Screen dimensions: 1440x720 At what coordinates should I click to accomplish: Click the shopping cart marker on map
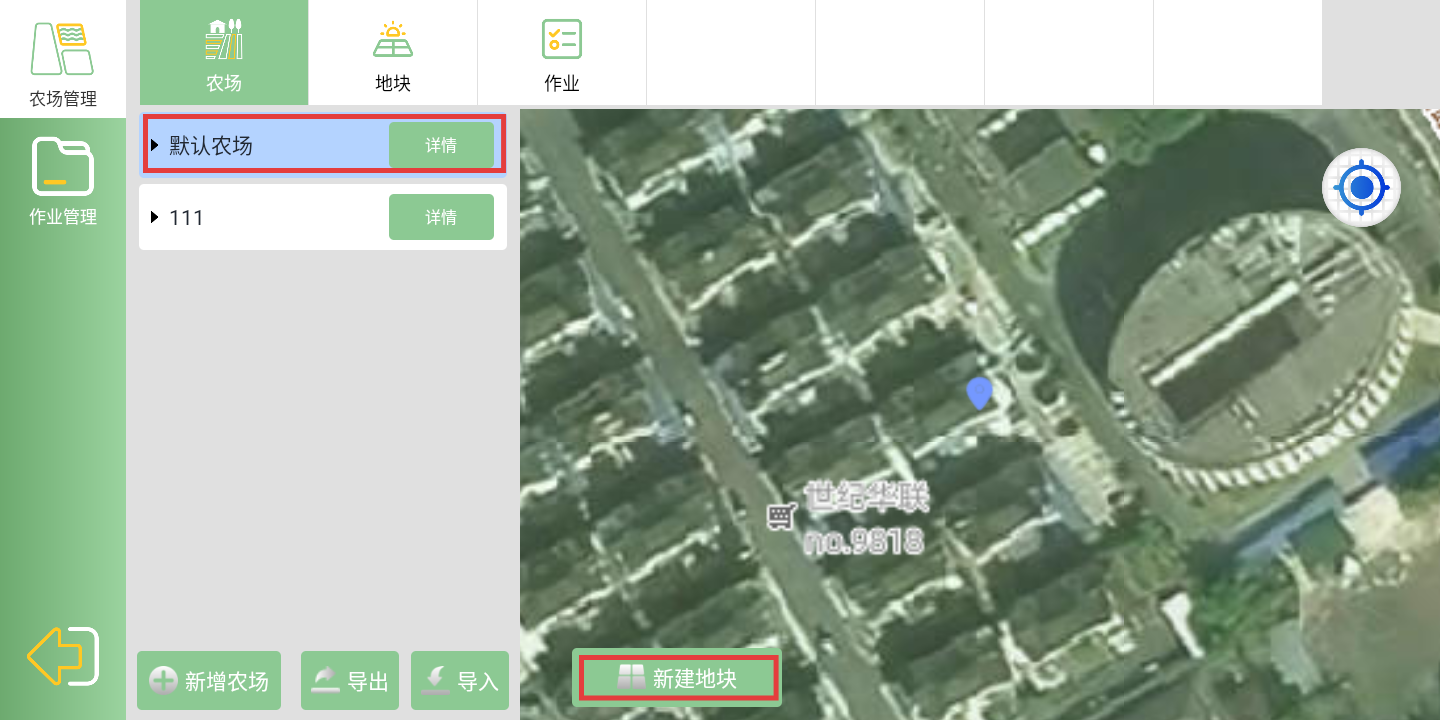780,516
